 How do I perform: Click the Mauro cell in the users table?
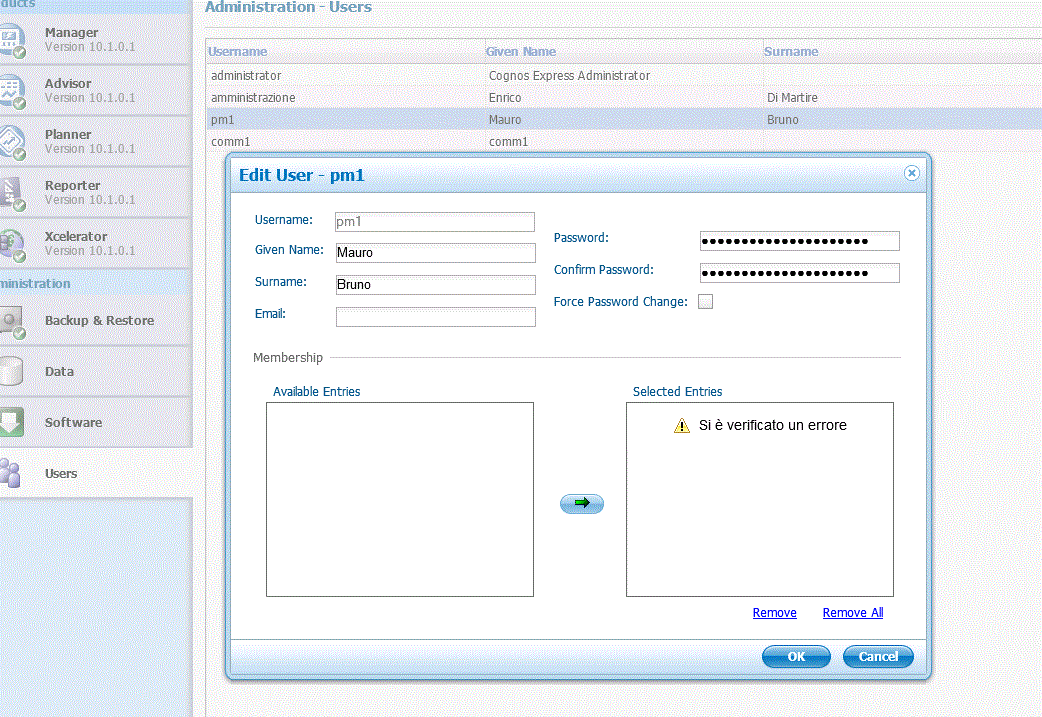(x=505, y=120)
